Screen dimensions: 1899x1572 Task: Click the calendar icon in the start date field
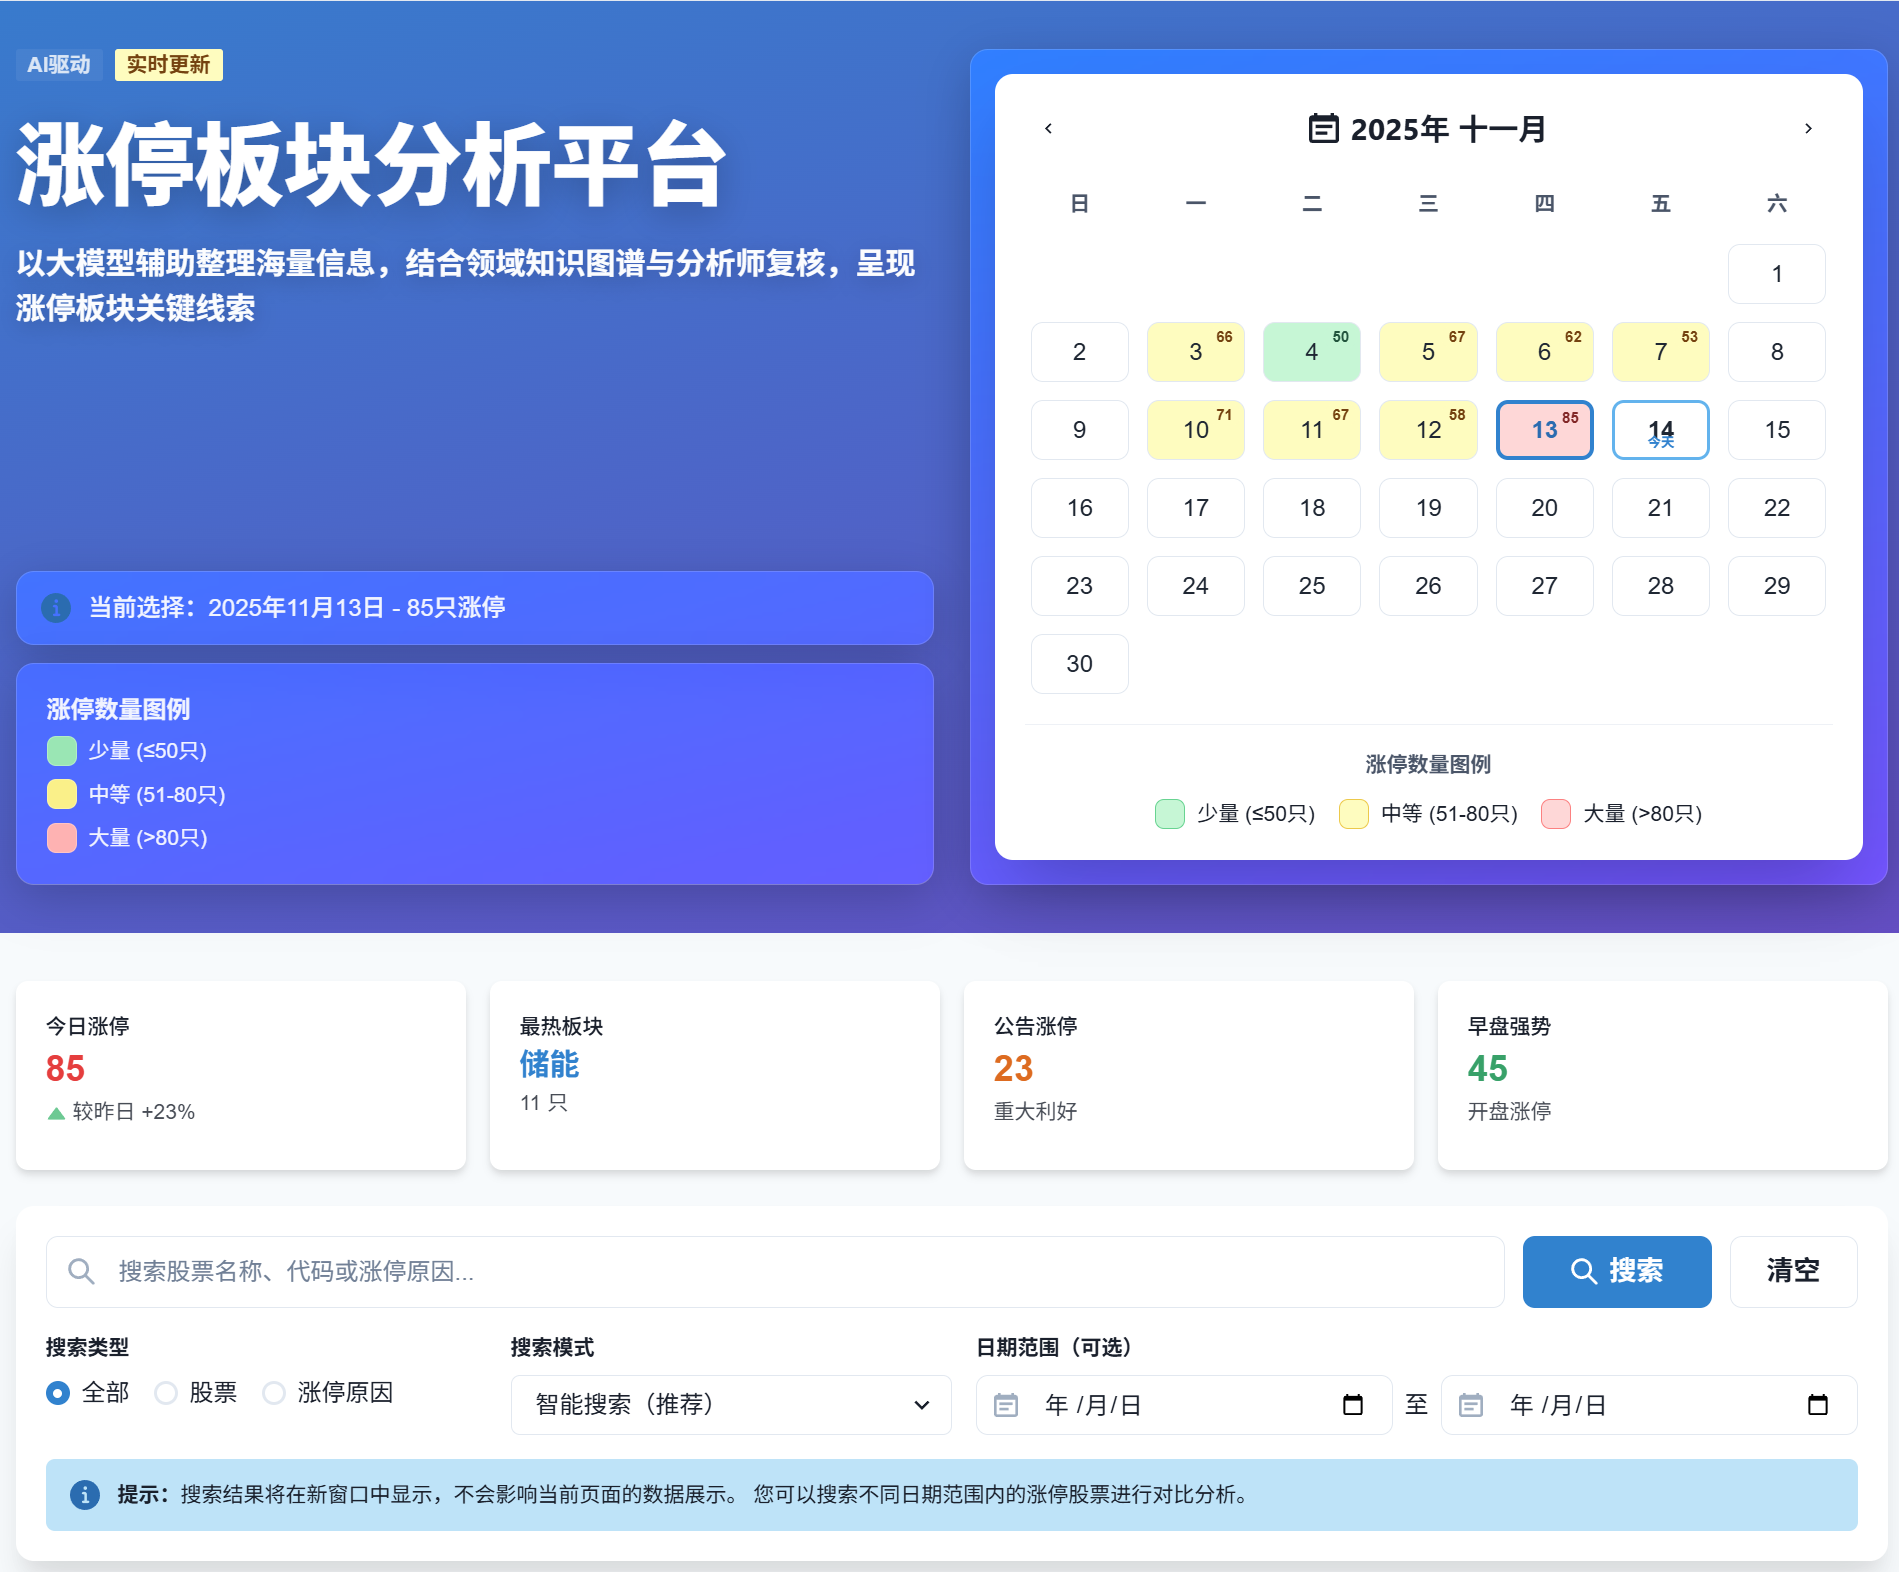tap(1005, 1404)
